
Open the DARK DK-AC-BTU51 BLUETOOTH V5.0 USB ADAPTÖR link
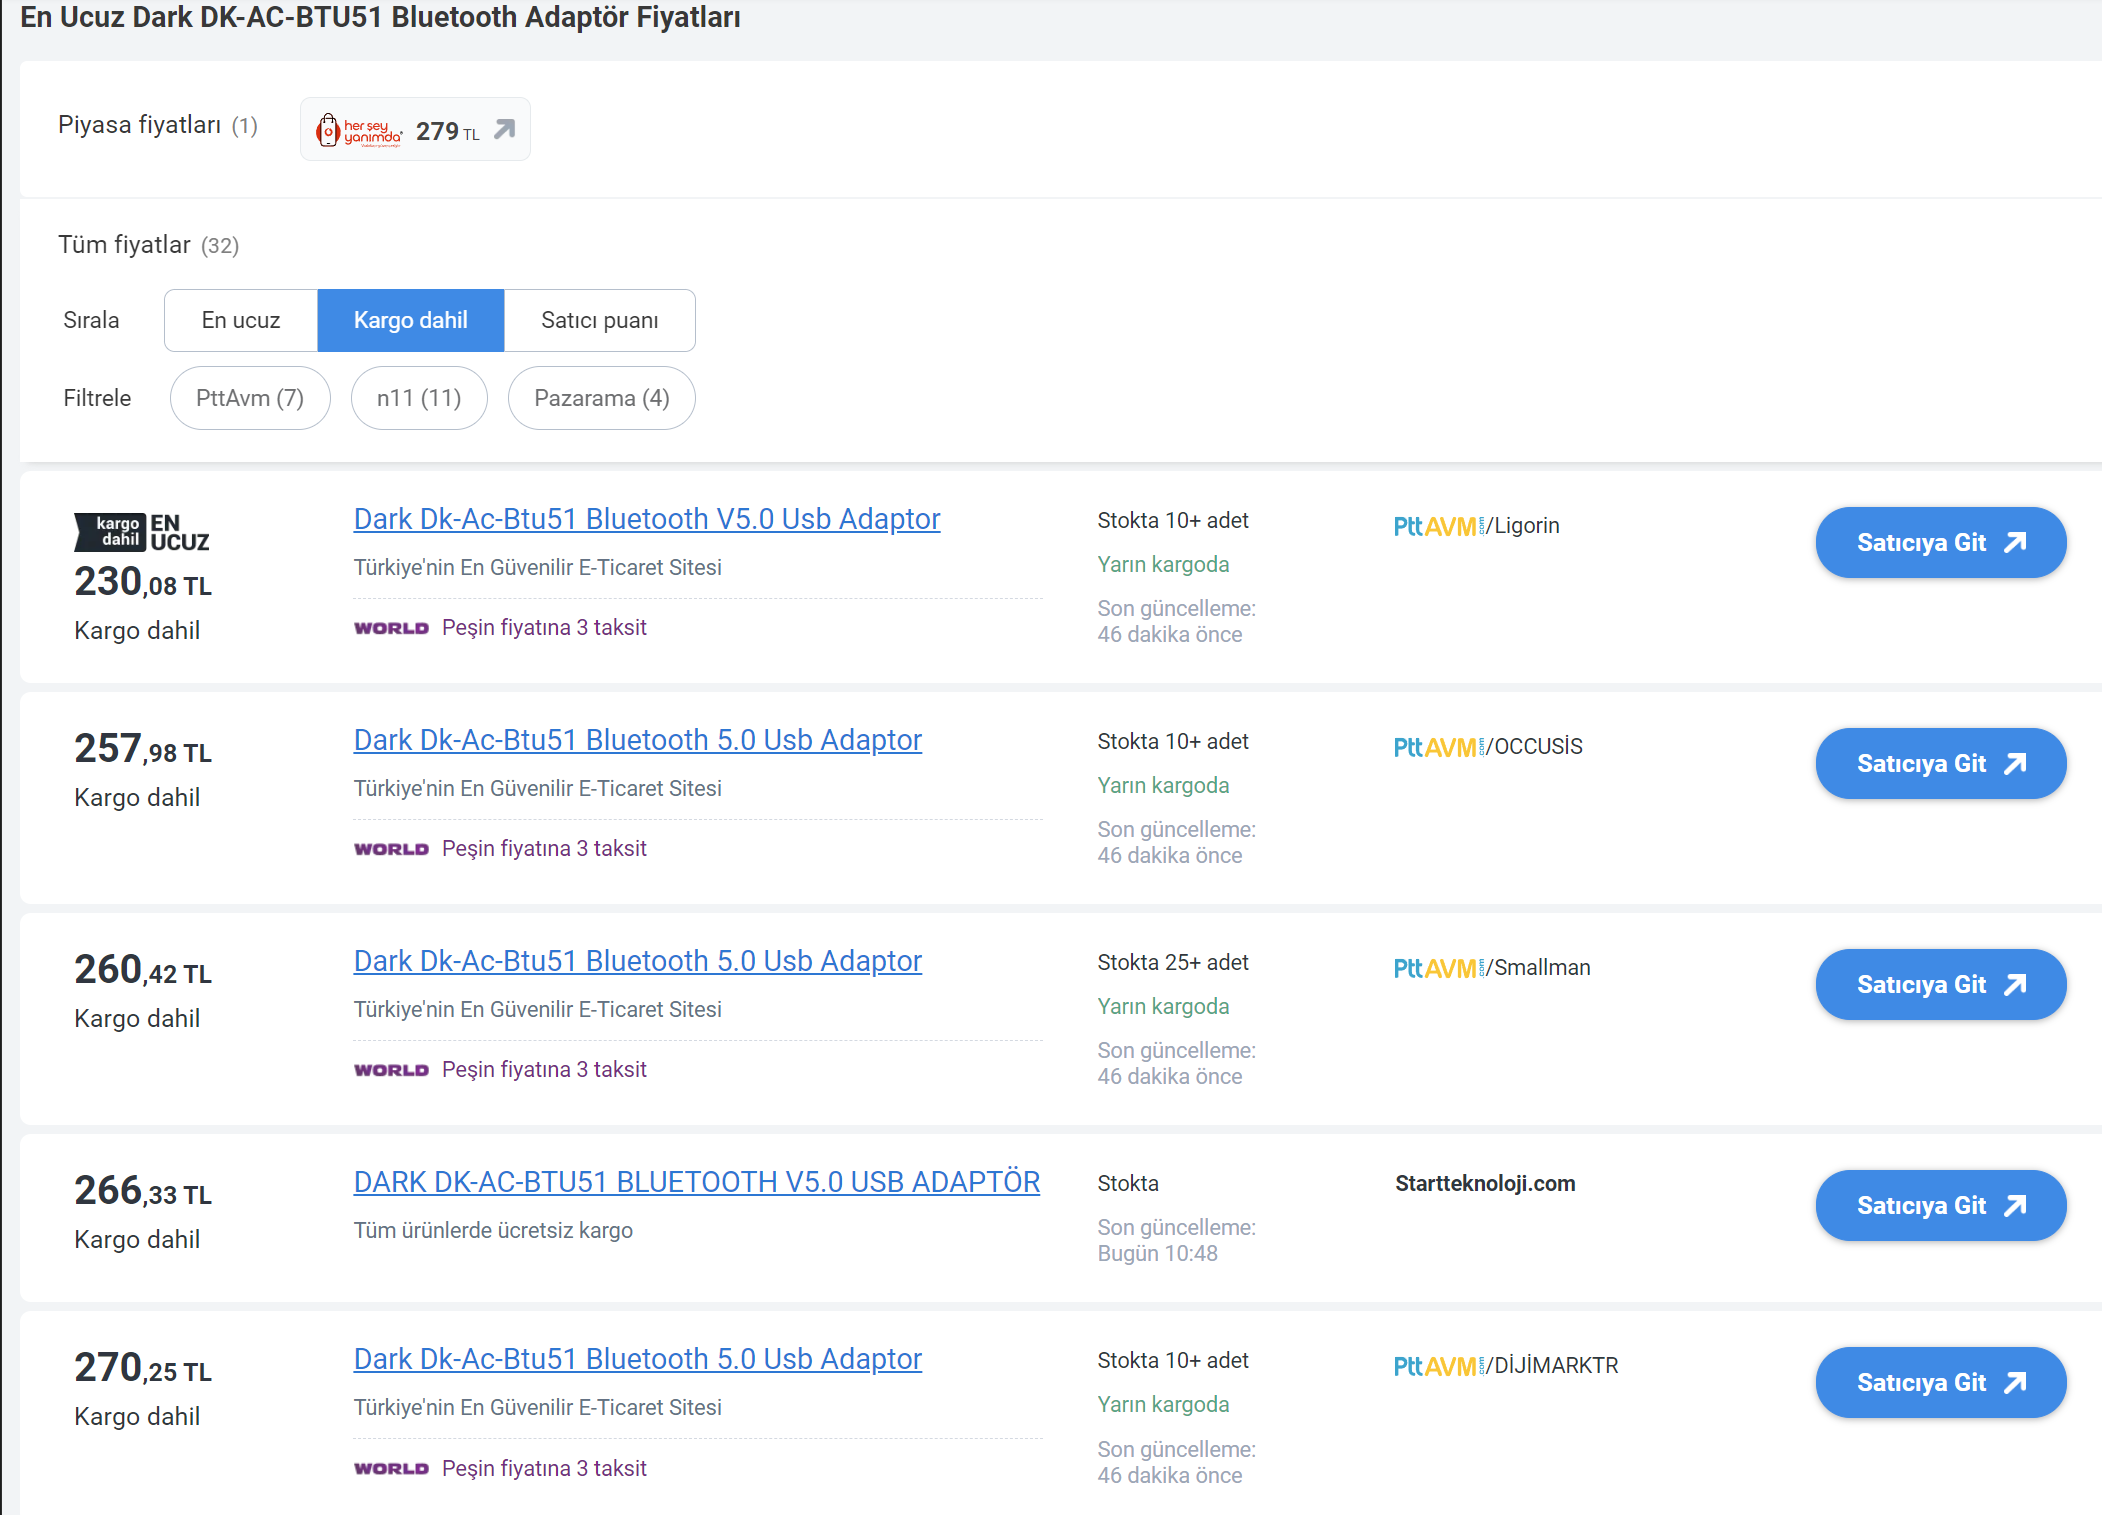(696, 1182)
